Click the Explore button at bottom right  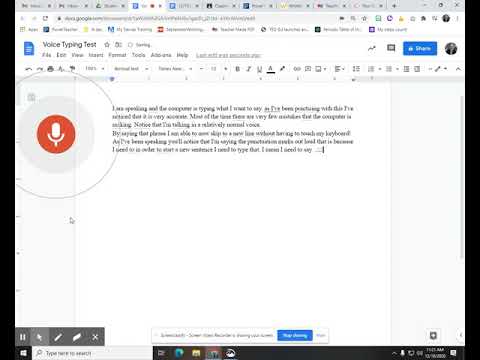(x=433, y=335)
